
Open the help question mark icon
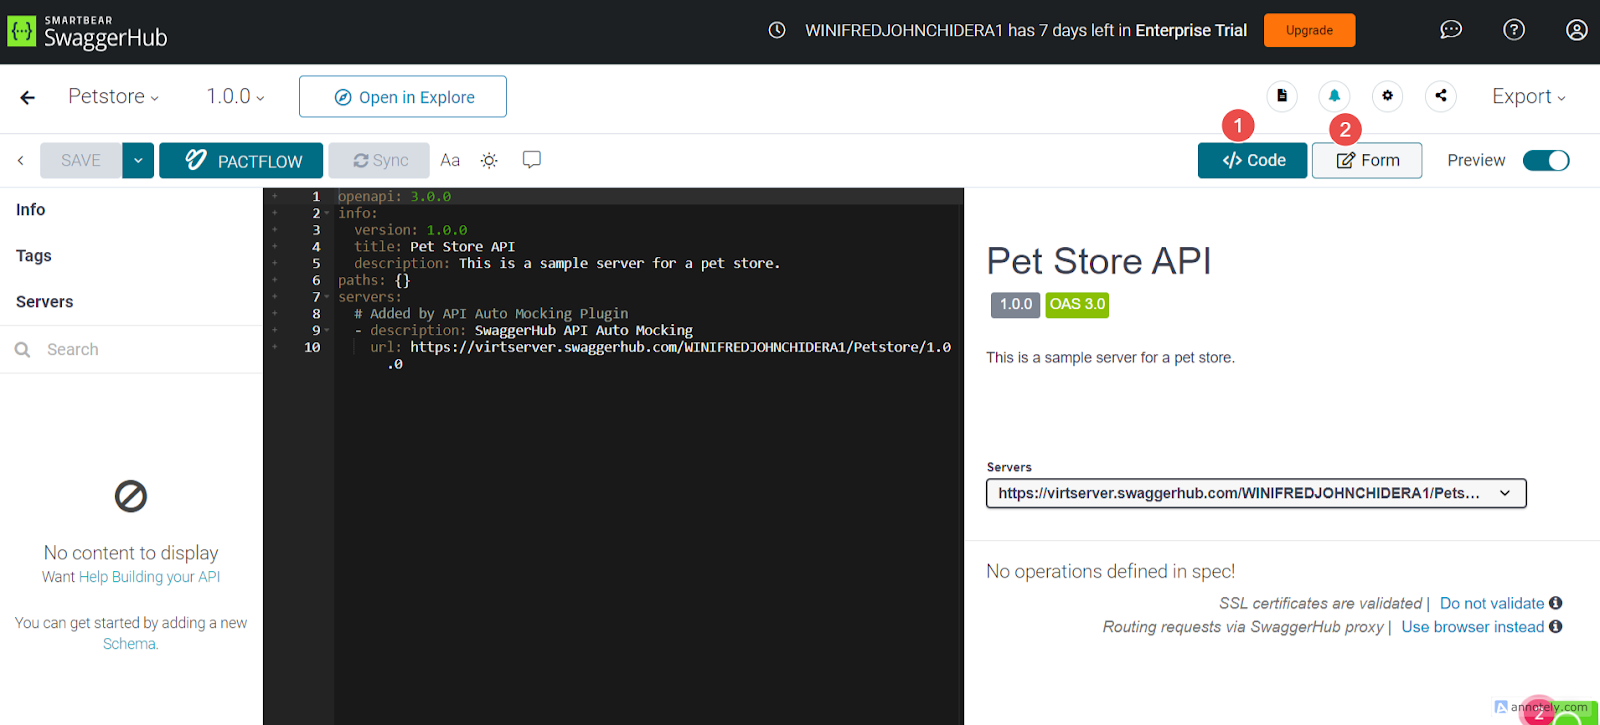pos(1514,30)
